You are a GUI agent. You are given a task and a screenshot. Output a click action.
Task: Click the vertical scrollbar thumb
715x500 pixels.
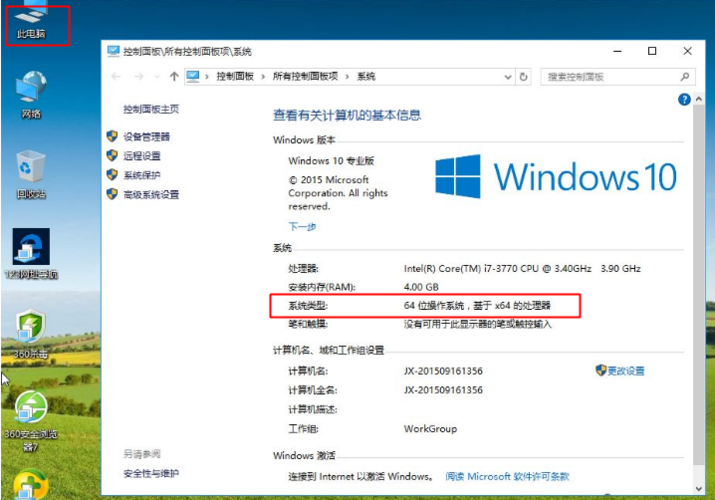(699, 285)
